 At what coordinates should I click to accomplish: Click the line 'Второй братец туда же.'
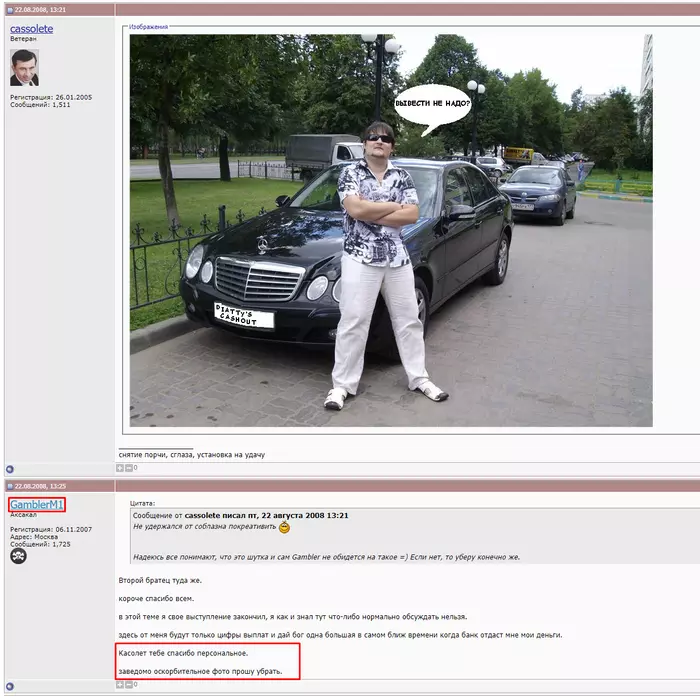click(160, 580)
